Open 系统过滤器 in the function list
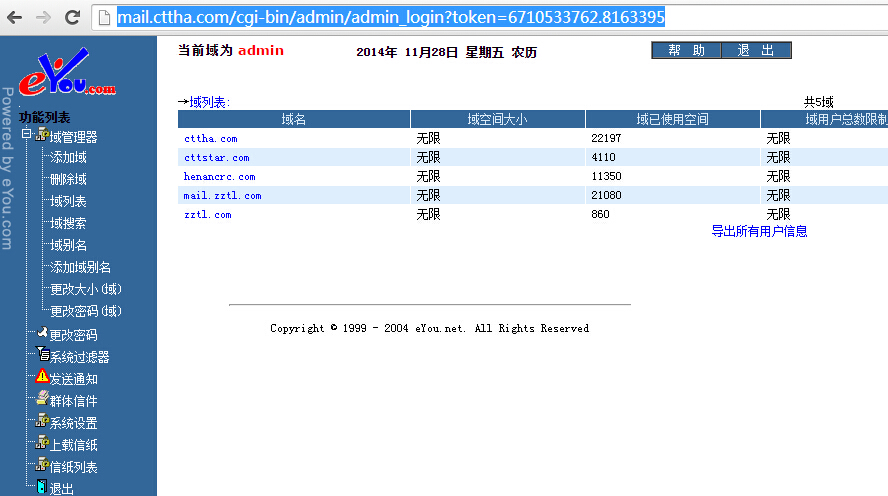 pos(79,357)
